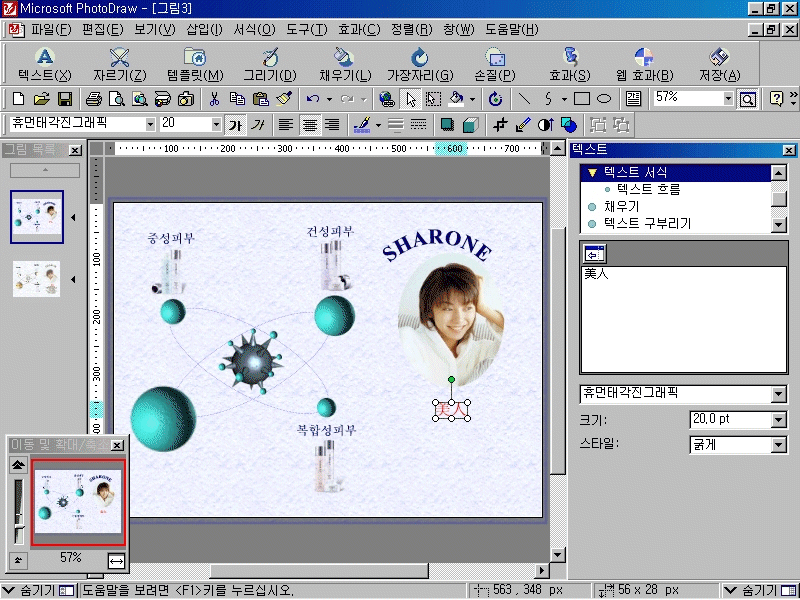Cut the selection with the scissors icon

click(214, 98)
